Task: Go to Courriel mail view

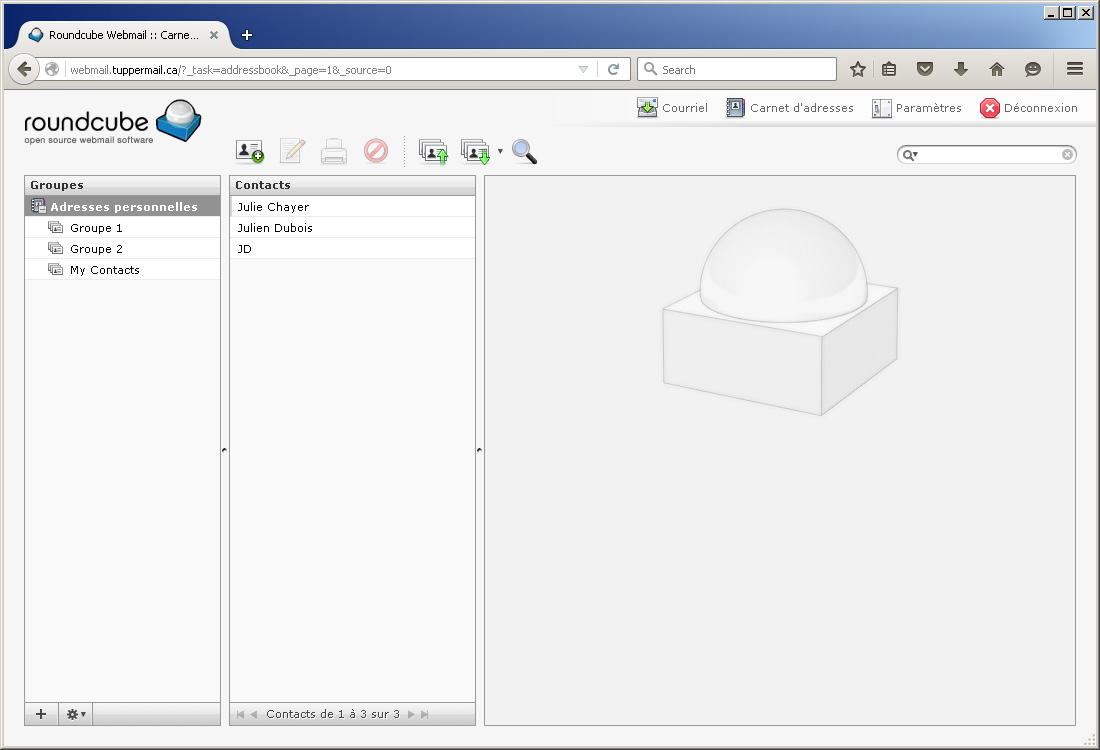Action: coord(673,108)
